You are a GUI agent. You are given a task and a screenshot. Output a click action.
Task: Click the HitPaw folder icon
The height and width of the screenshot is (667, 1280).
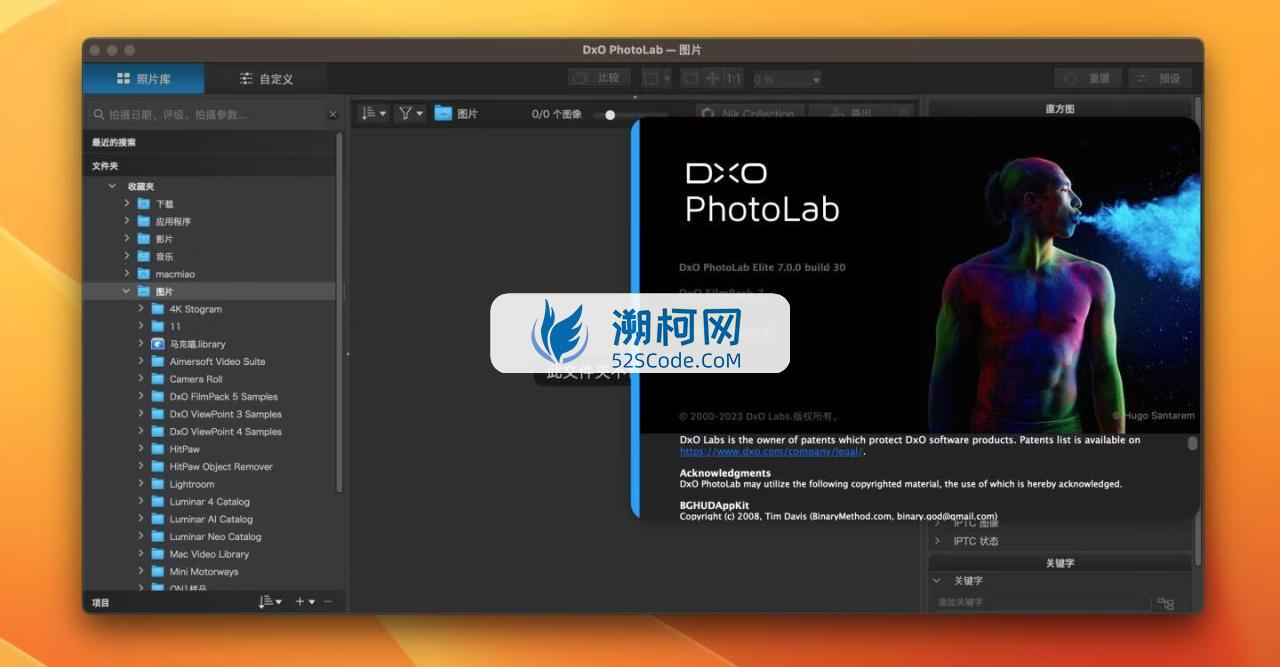(157, 449)
